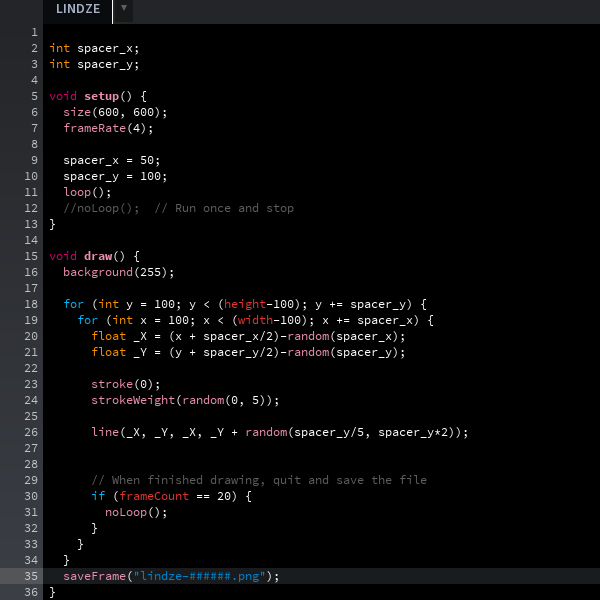This screenshot has height=600, width=600.
Task: Click the "void setup()" function declaration
Action: pyautogui.click(x=97, y=96)
